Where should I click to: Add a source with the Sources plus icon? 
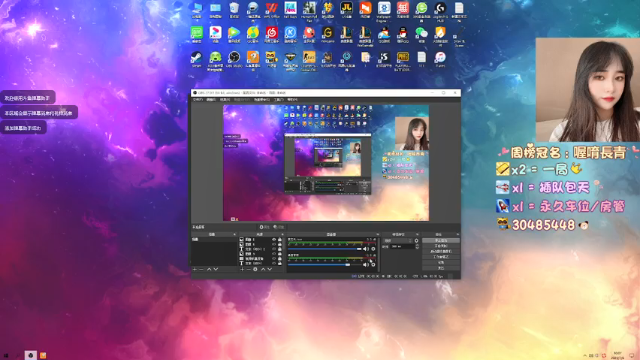tap(242, 269)
